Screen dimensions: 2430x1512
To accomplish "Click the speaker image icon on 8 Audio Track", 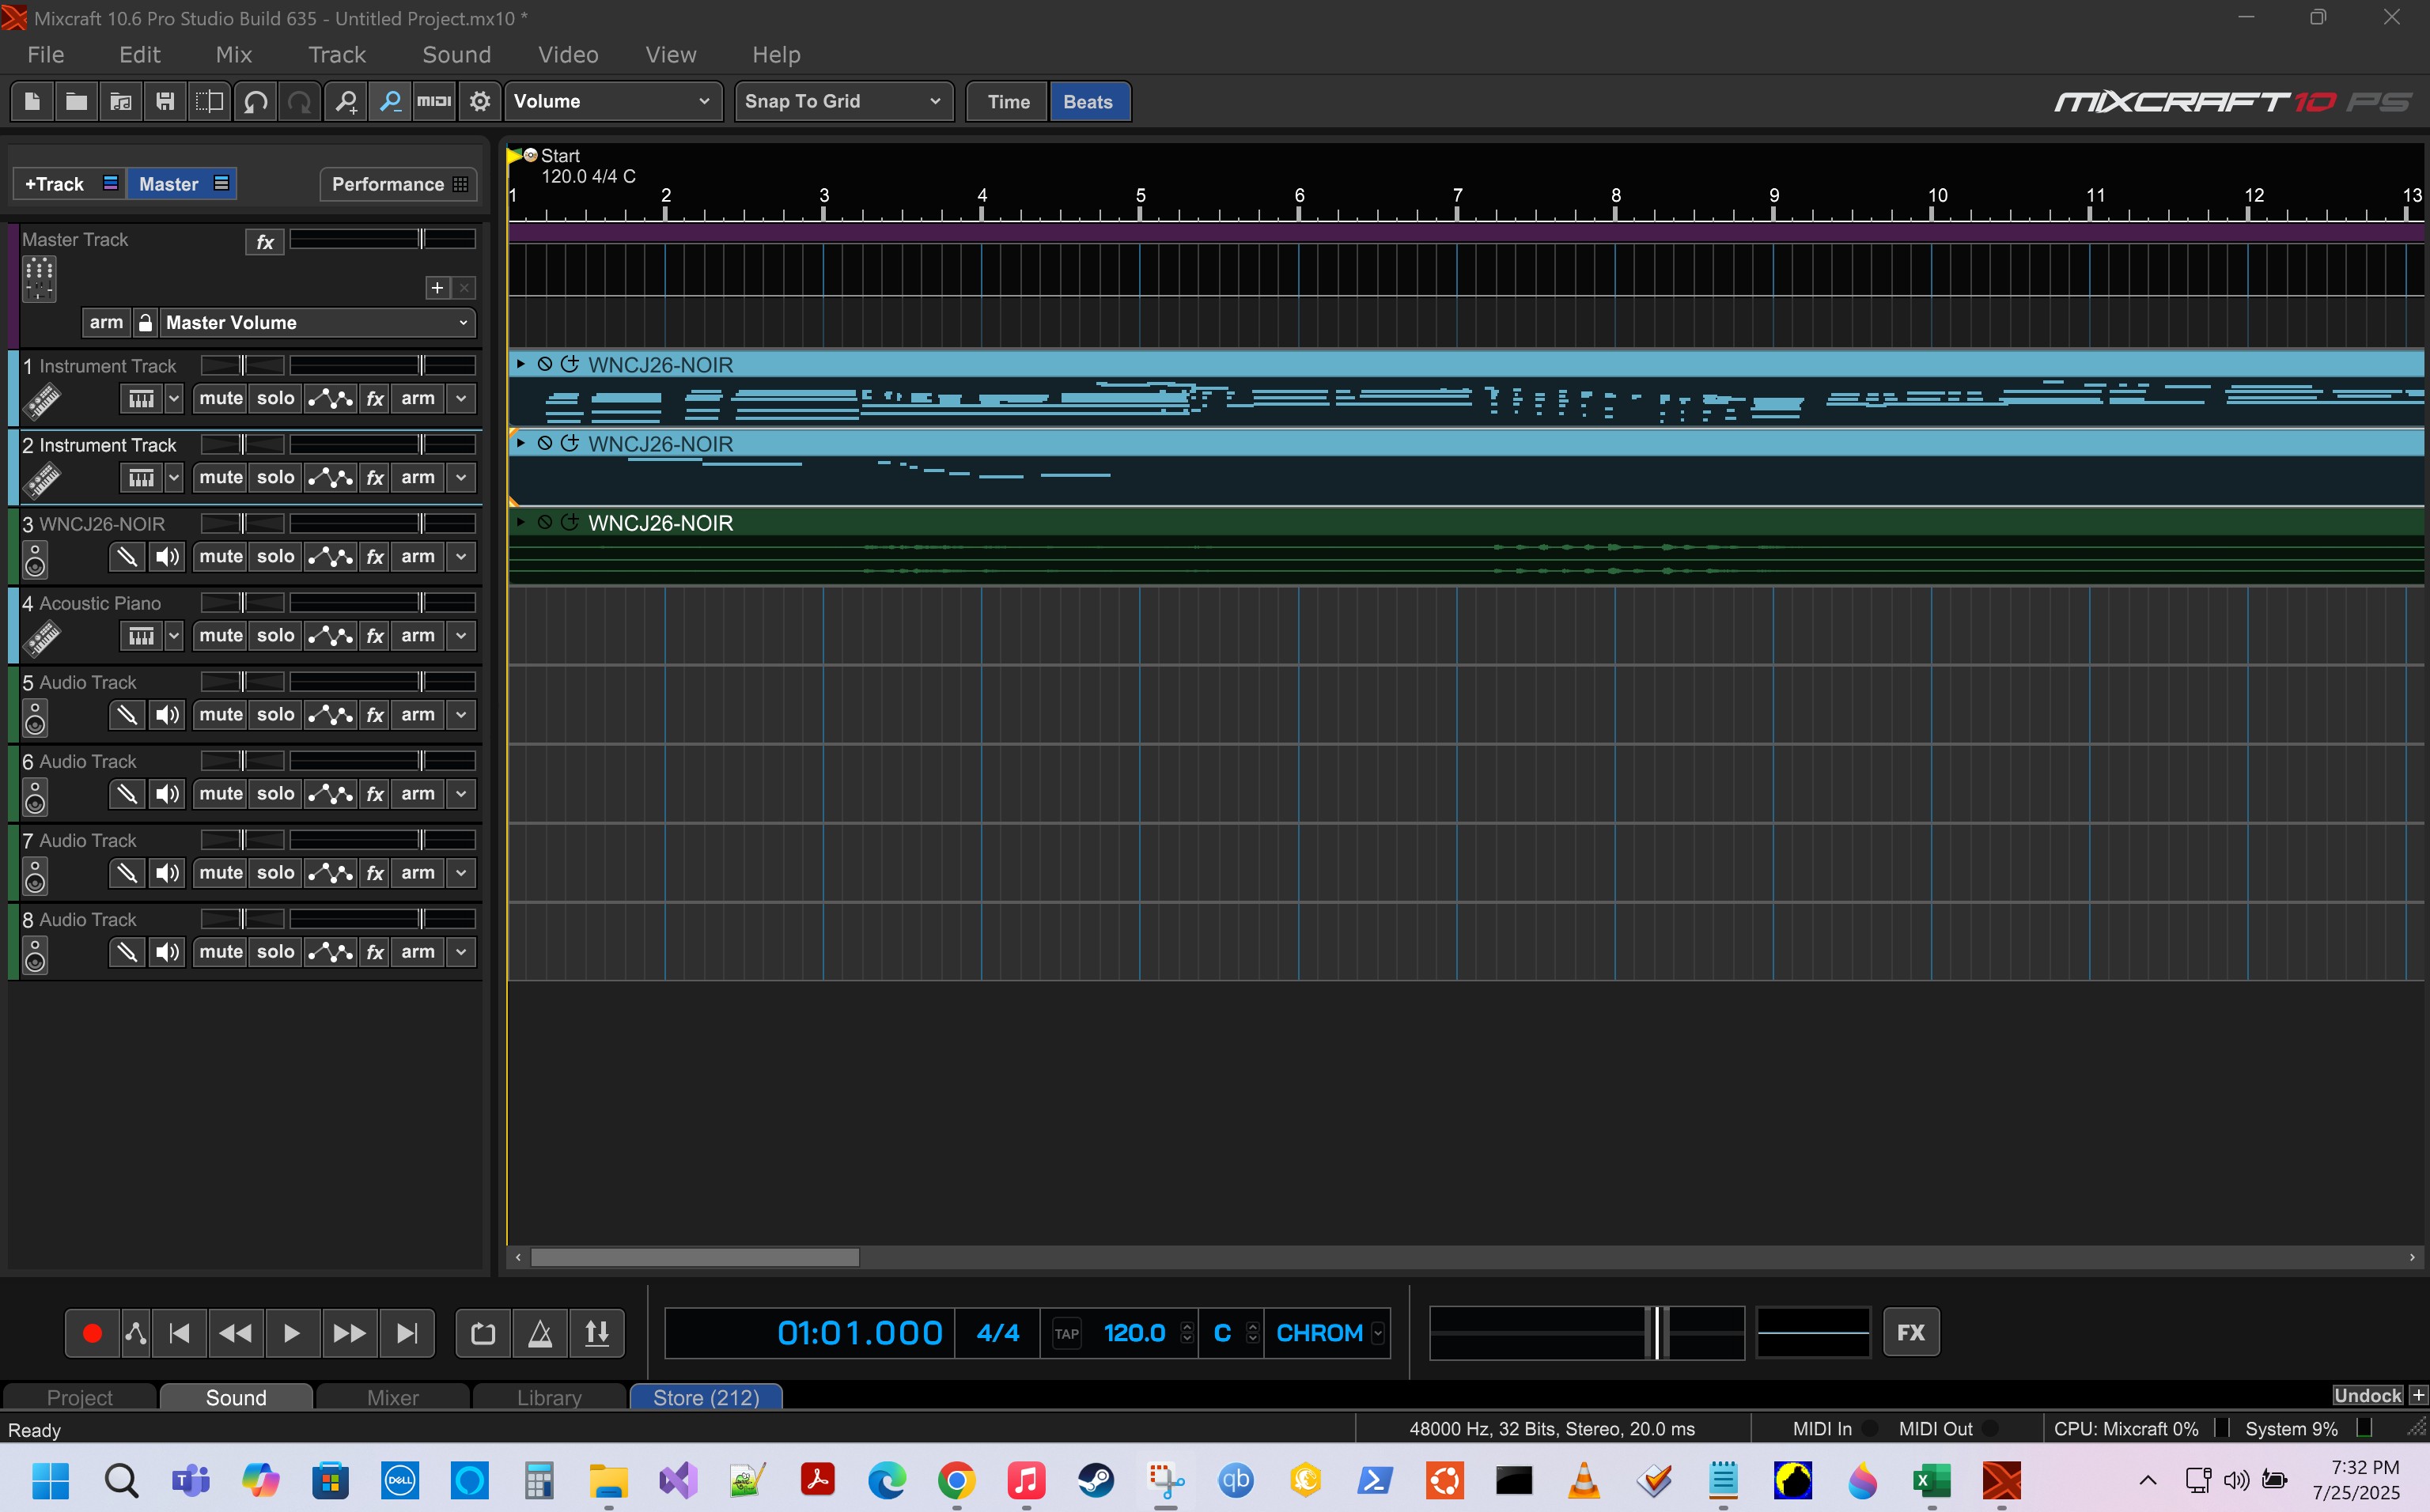I will tap(35, 955).
